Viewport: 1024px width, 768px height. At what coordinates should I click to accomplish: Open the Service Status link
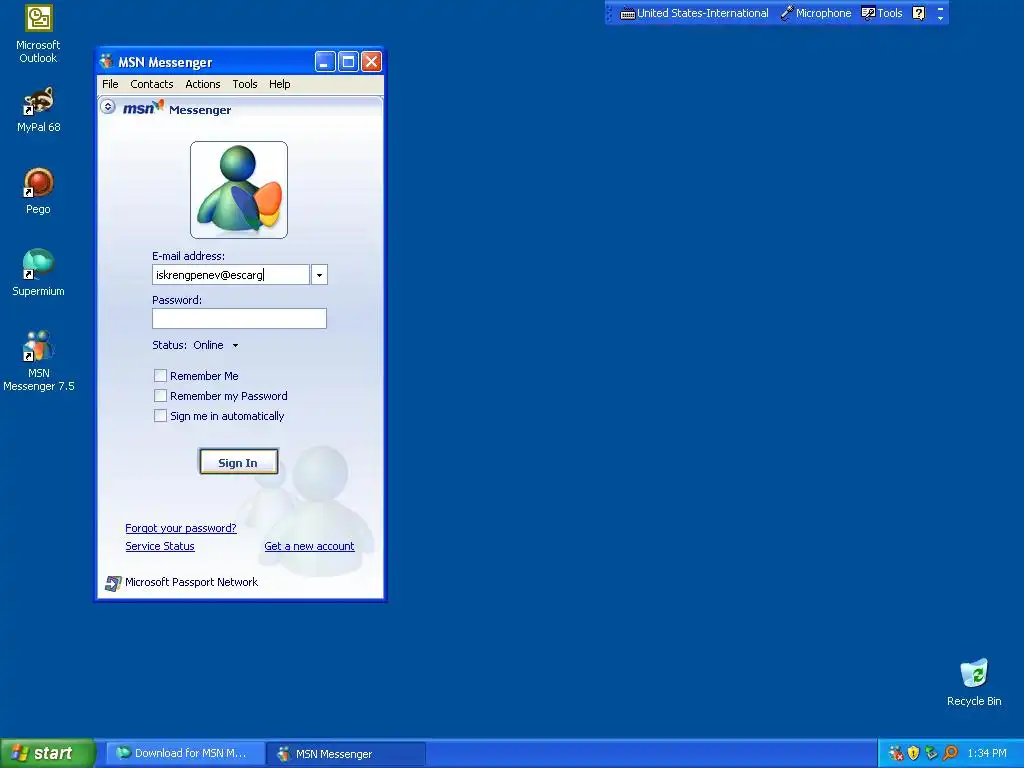pos(160,547)
